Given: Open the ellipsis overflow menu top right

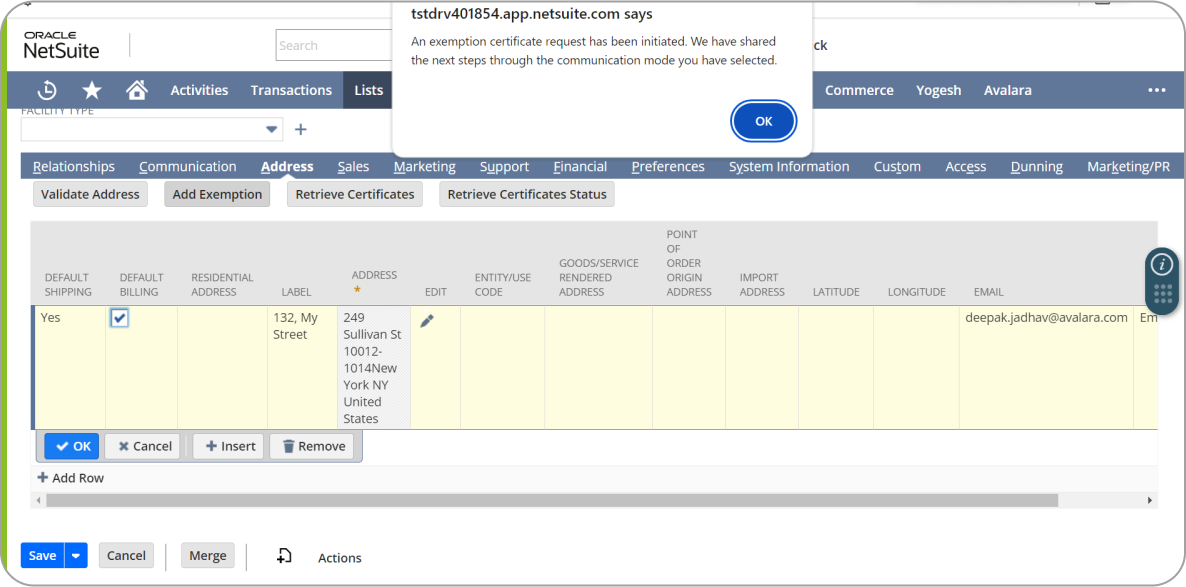Looking at the screenshot, I should [1156, 90].
